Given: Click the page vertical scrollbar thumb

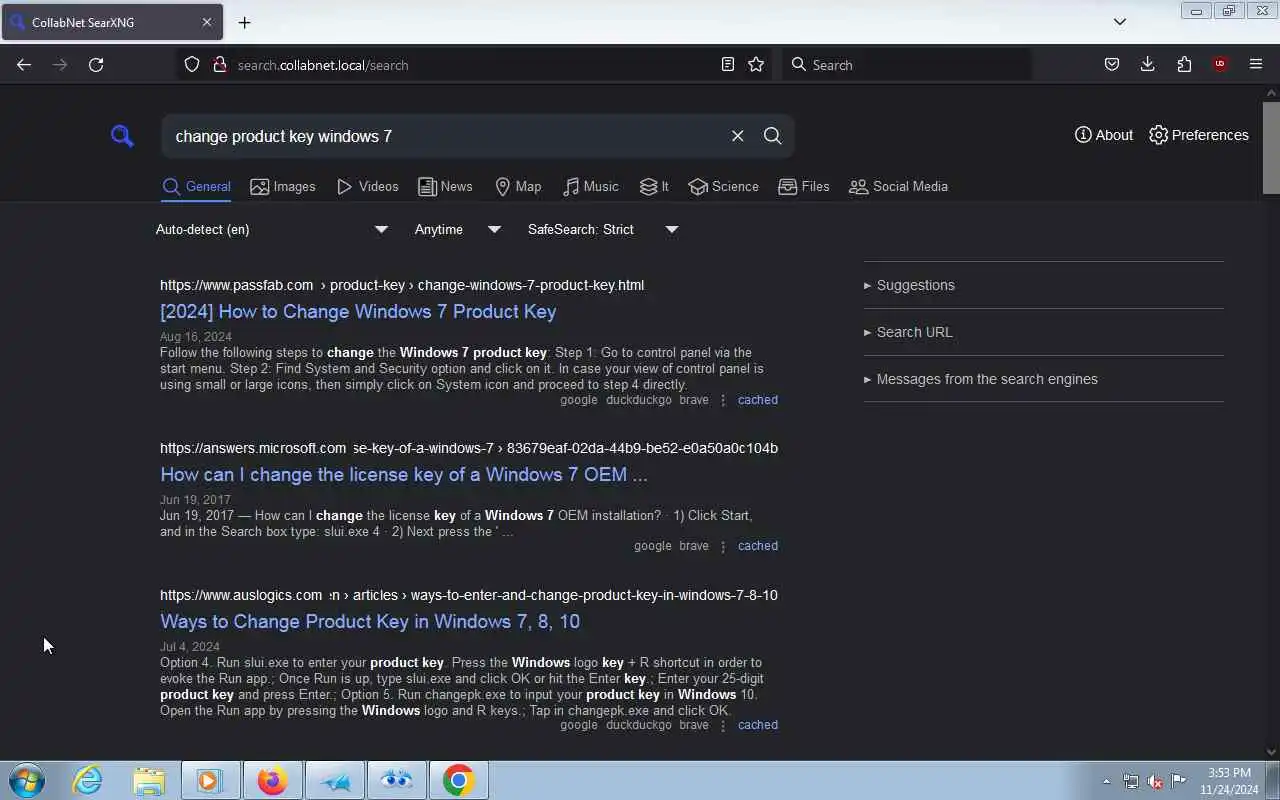Looking at the screenshot, I should coord(1271,147).
